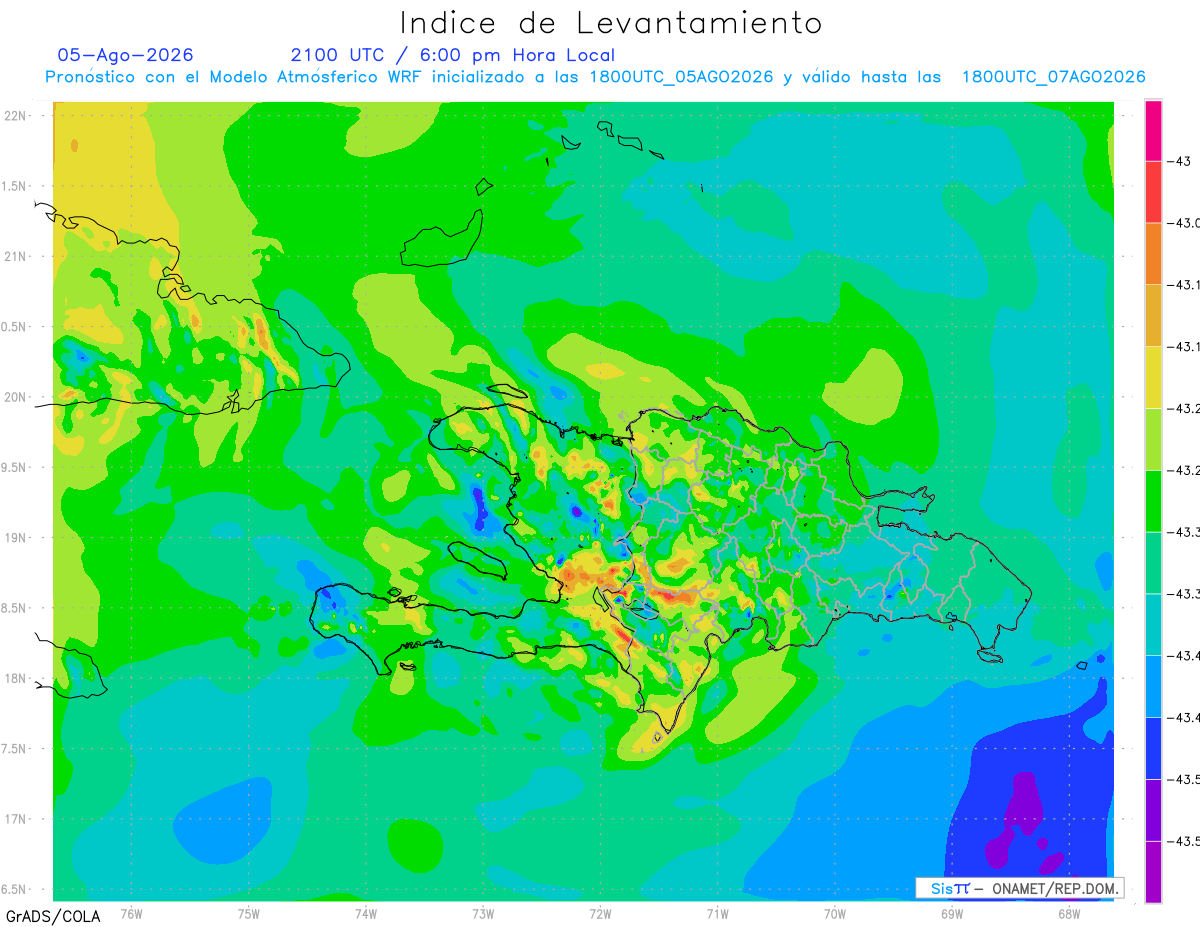The image size is (1200, 927).
Task: Pick the deep blue swatch in the colorbar
Action: [x=1153, y=748]
